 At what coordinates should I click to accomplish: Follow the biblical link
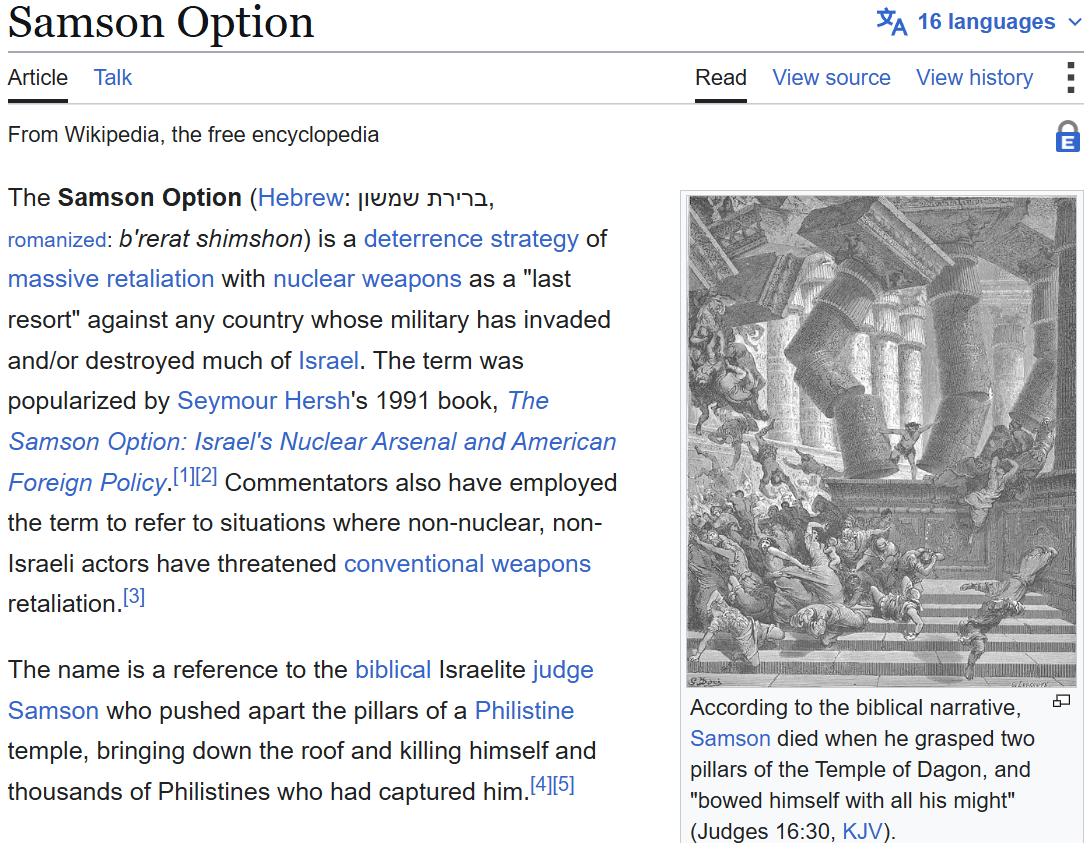point(393,671)
